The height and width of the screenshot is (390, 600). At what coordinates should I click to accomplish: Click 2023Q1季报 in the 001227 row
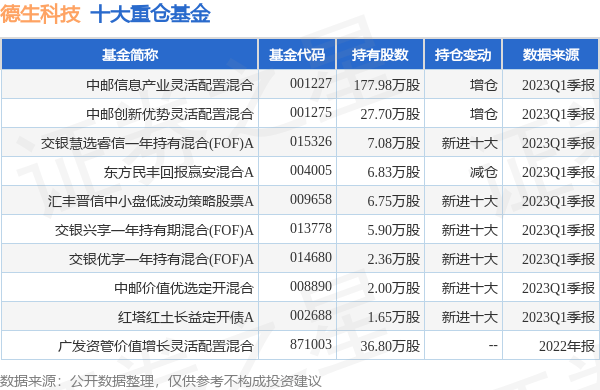(558, 85)
